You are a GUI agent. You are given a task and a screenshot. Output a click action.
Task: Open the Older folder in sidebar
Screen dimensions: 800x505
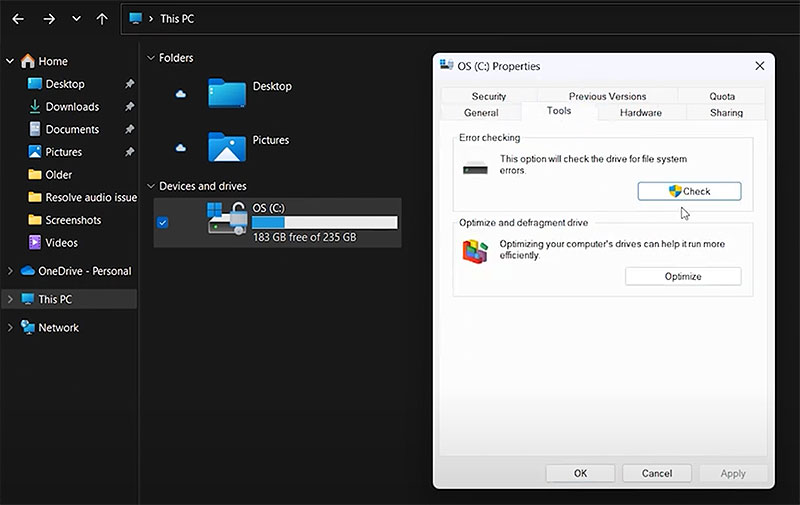click(x=58, y=174)
